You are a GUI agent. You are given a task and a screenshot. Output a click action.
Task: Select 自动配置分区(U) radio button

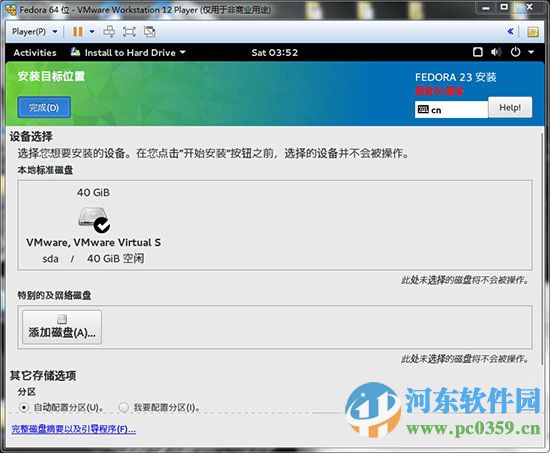pos(24,408)
